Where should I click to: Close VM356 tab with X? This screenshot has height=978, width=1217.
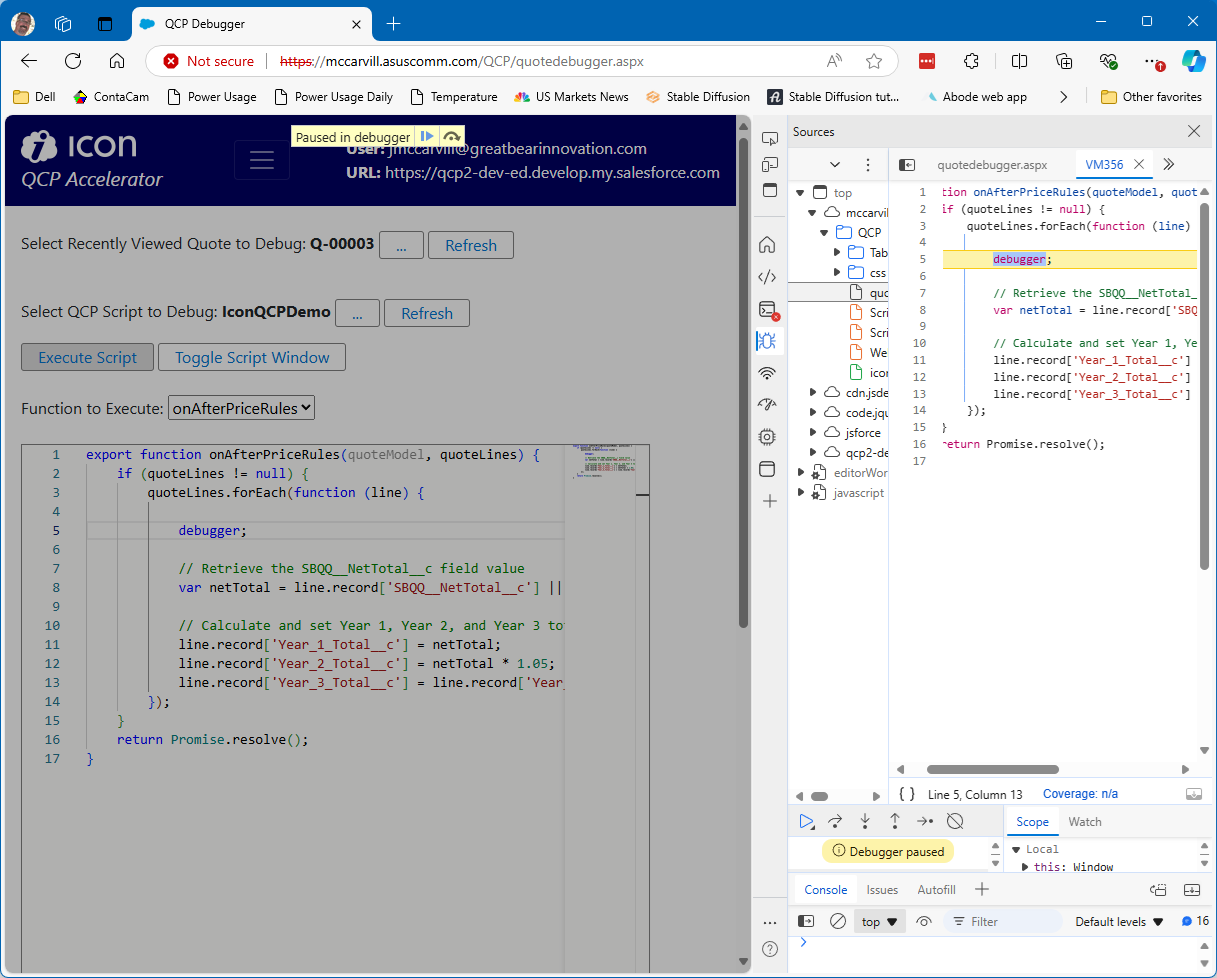tap(1138, 165)
